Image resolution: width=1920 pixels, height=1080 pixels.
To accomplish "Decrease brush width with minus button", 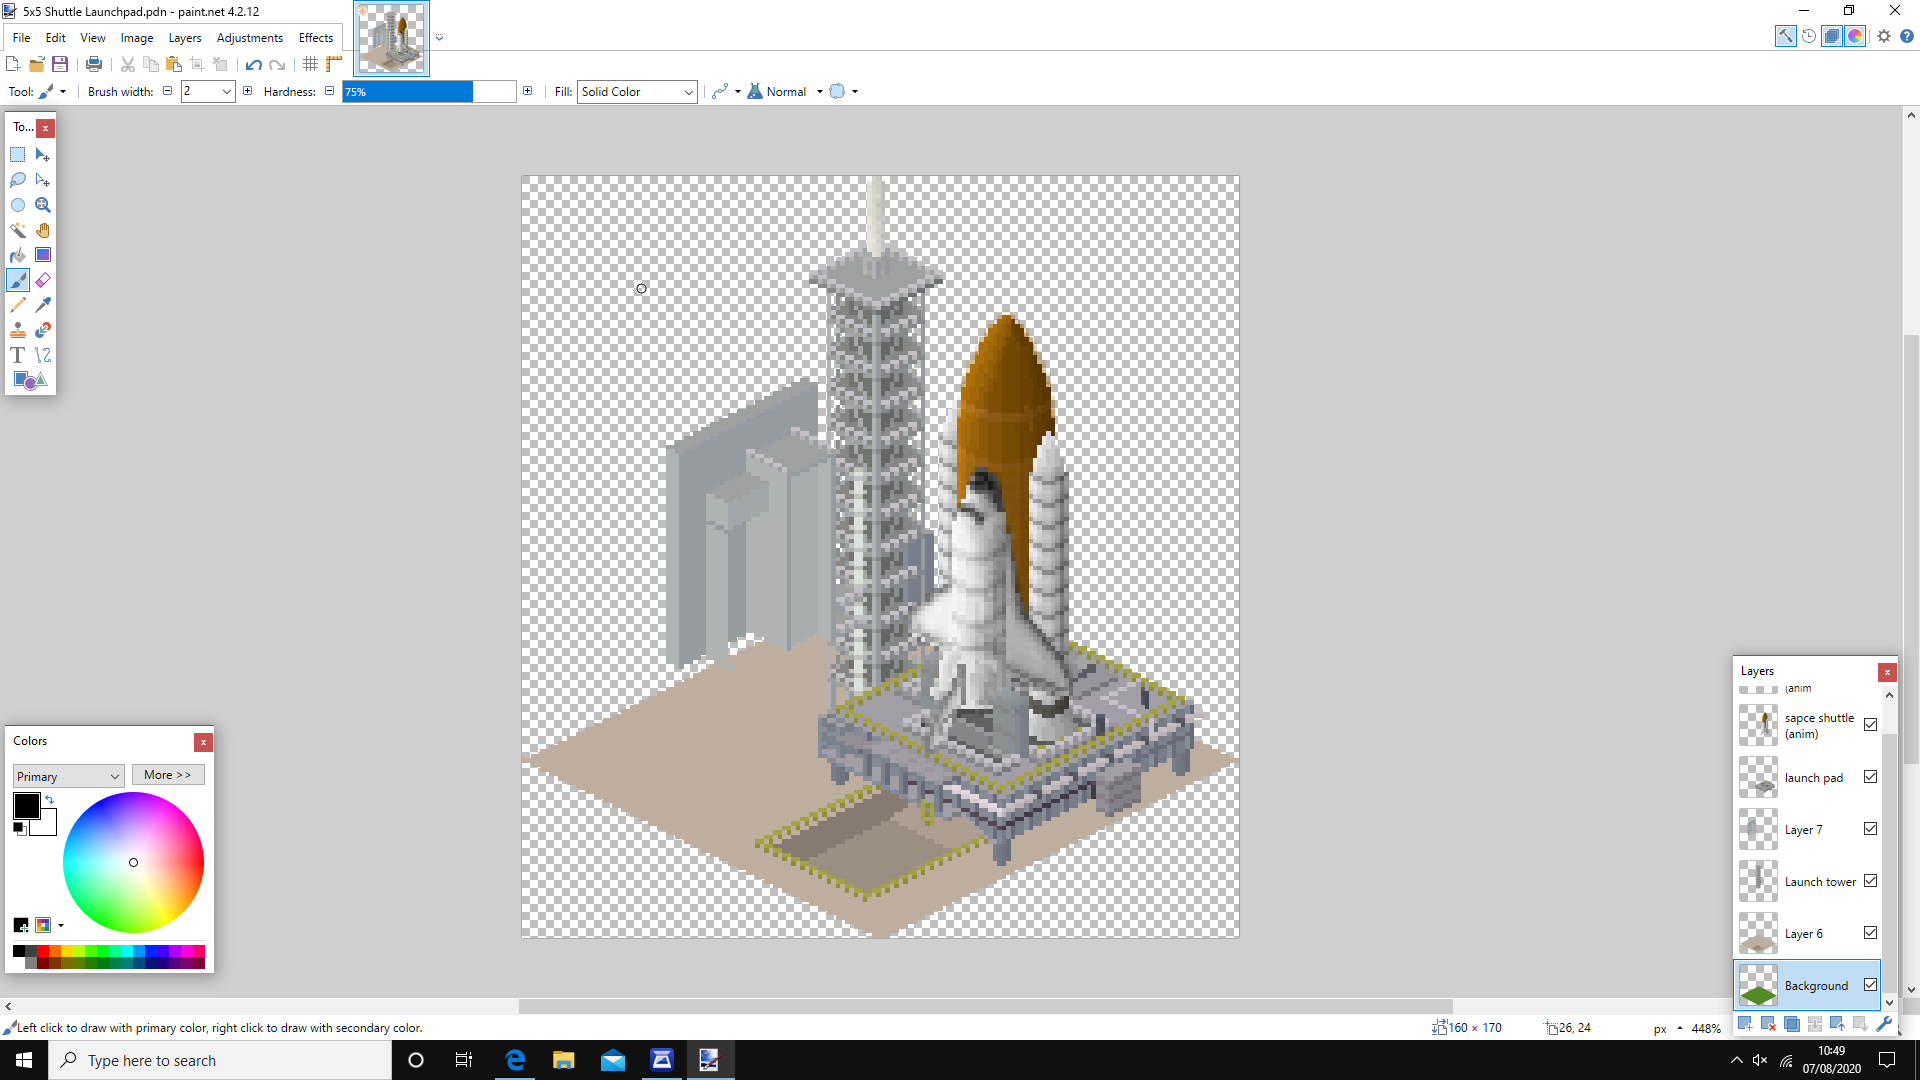I will 168,91.
